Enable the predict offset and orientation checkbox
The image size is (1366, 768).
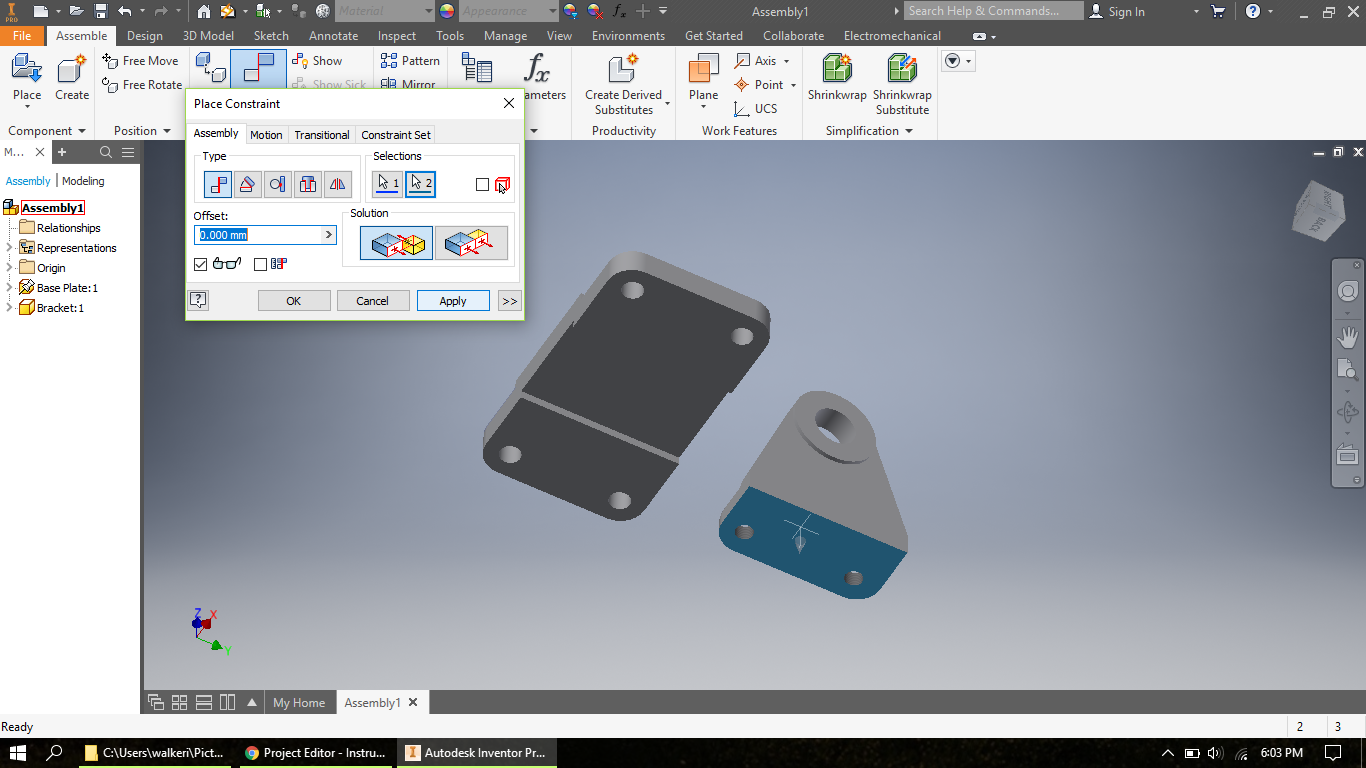click(259, 263)
